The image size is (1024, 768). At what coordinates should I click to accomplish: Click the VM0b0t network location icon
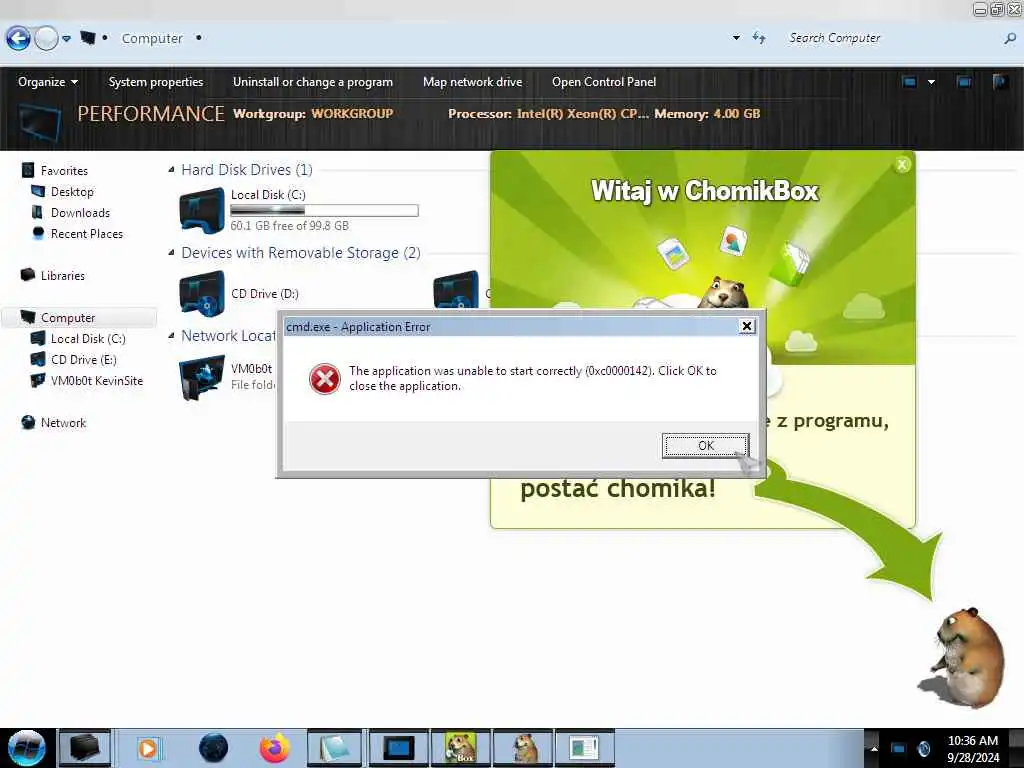(x=202, y=377)
